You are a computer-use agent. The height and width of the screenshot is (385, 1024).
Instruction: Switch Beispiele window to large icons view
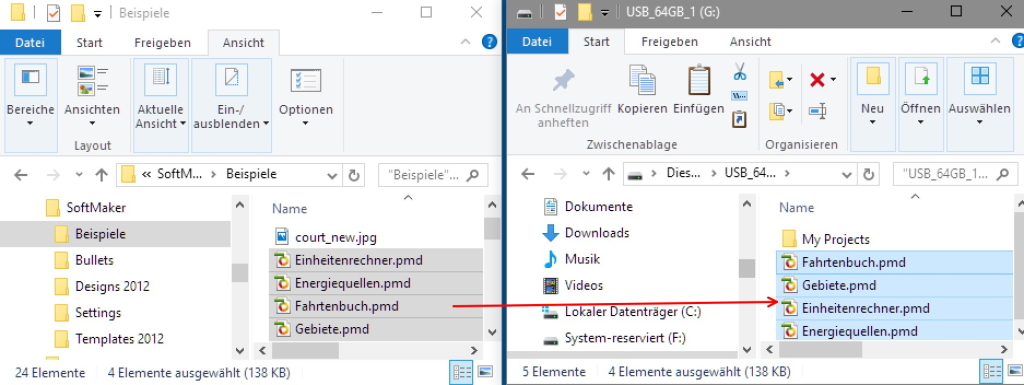[x=485, y=373]
